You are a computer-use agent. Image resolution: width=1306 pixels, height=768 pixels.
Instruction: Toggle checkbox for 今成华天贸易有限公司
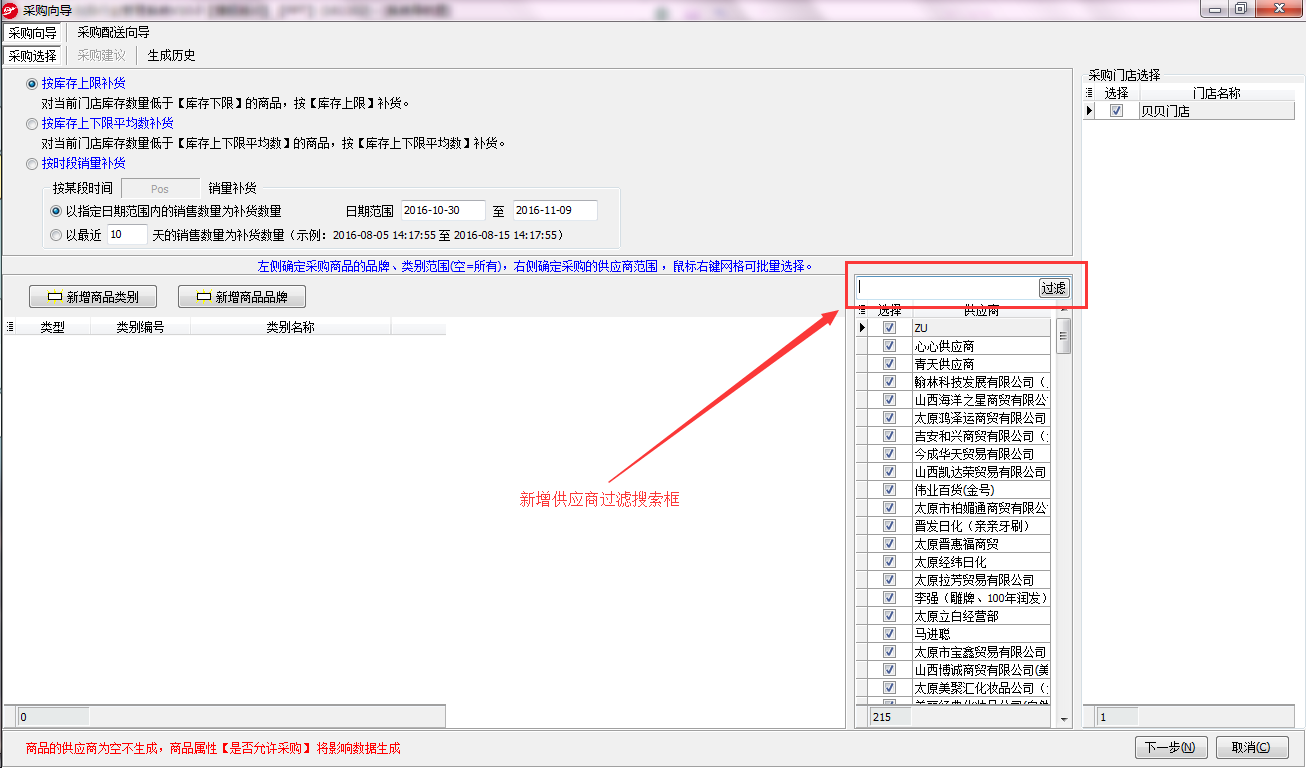click(889, 454)
